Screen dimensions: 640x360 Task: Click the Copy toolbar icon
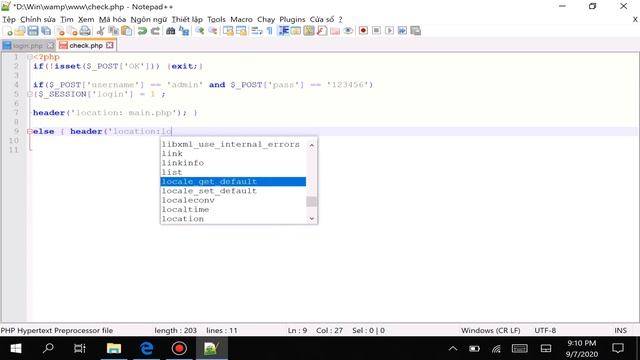(113, 31)
